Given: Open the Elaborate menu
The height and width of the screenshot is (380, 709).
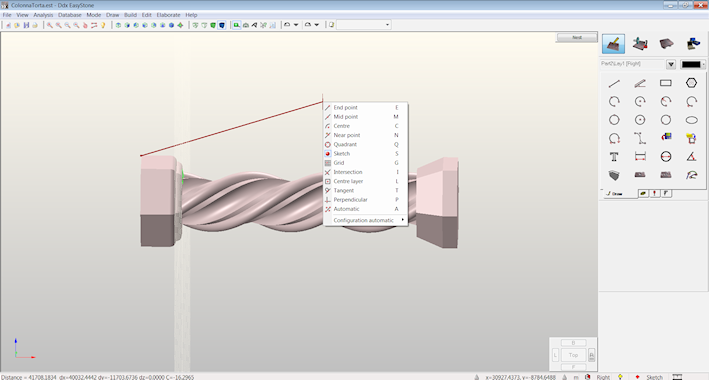Looking at the screenshot, I should coord(168,15).
